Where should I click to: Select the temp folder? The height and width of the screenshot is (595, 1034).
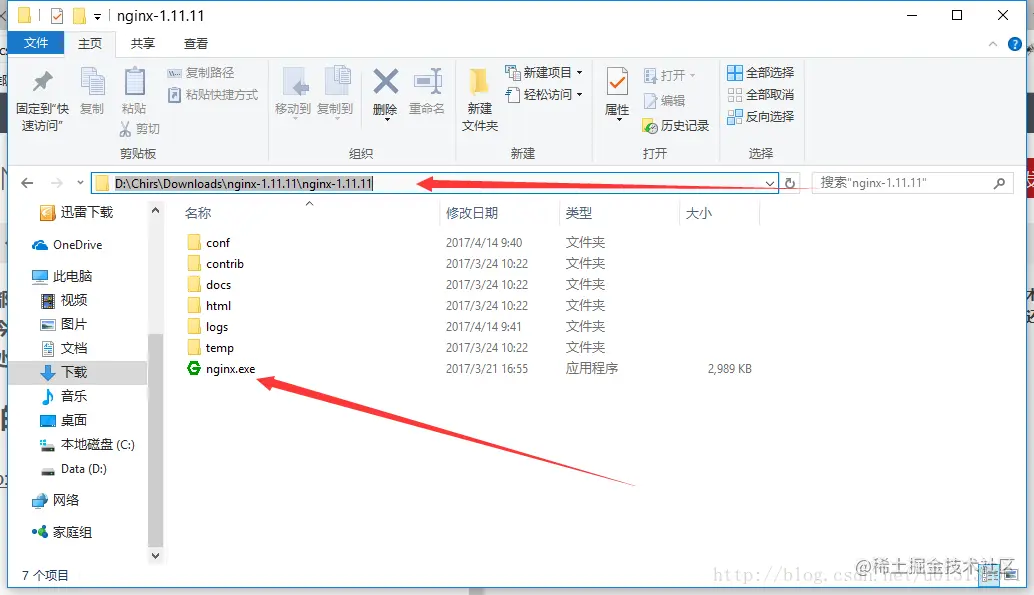tap(210, 348)
